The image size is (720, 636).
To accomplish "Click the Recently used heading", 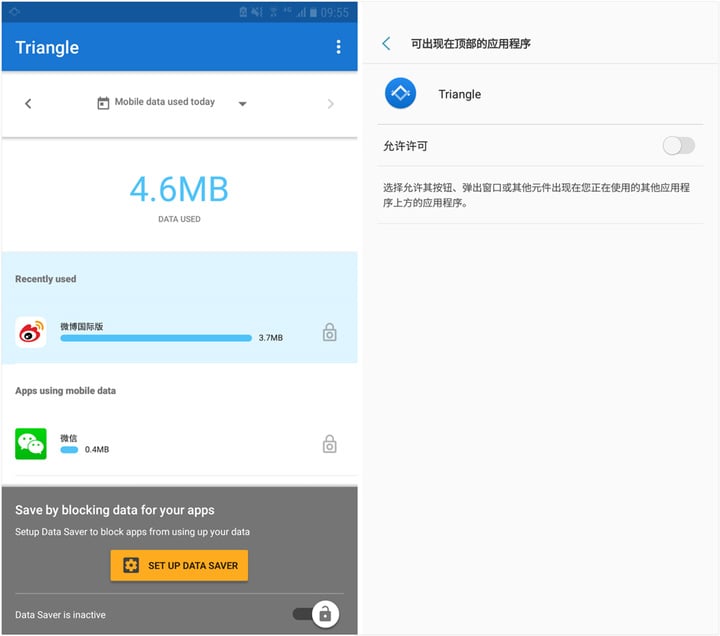I will [45, 279].
